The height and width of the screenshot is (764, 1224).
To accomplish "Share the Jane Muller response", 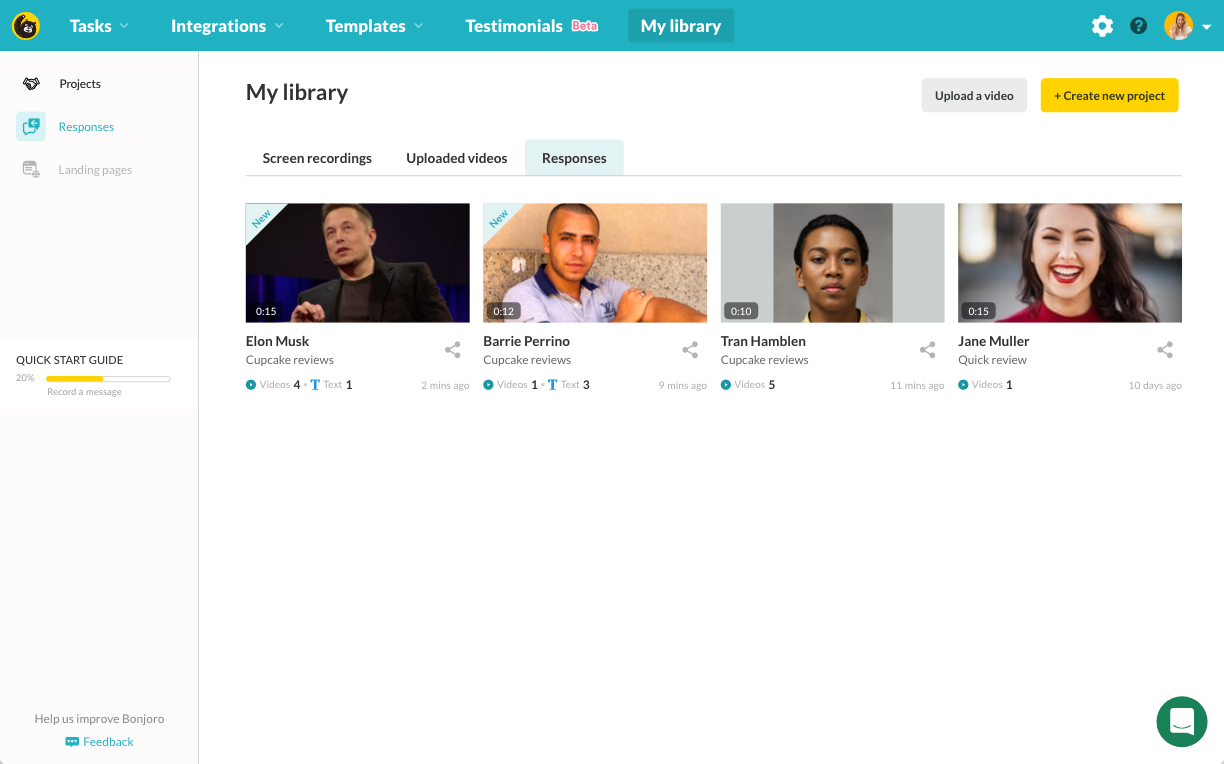I will coord(1165,350).
